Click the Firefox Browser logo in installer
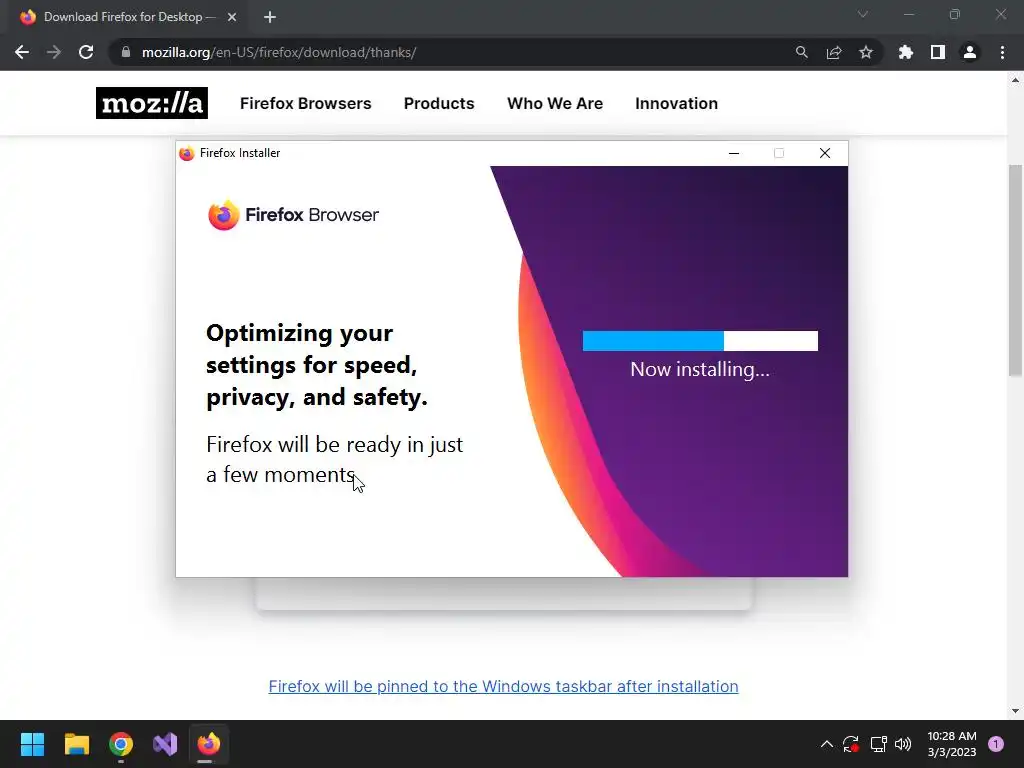The image size is (1024, 768). point(293,215)
